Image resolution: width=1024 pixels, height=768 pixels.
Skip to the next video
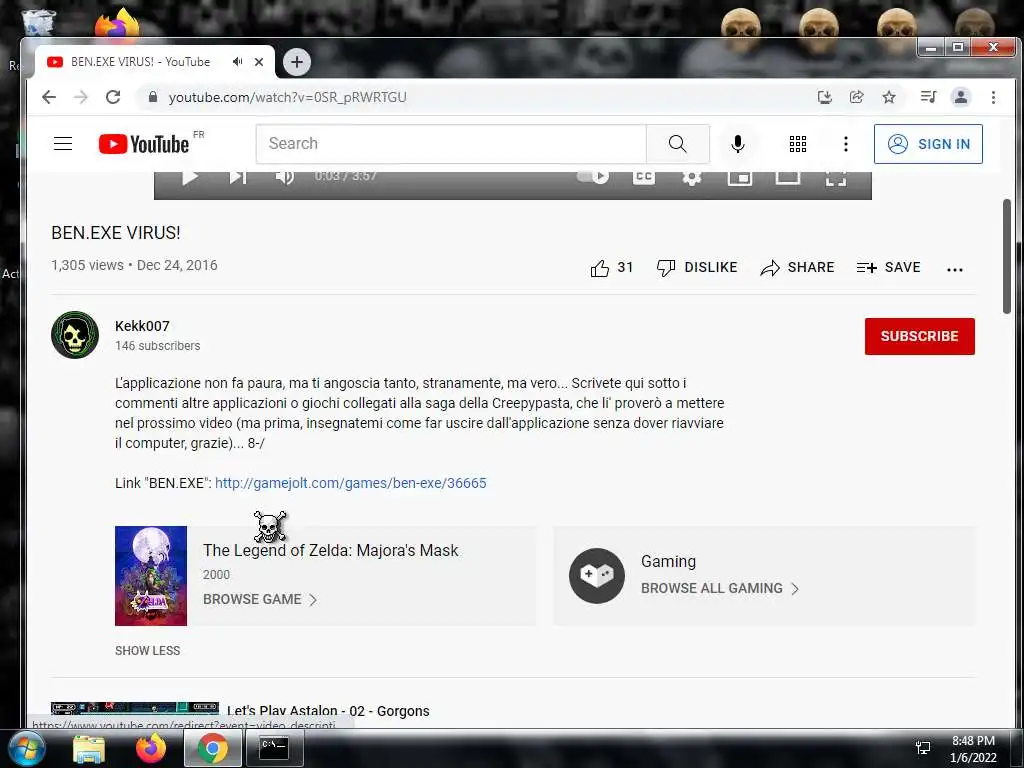pyautogui.click(x=237, y=178)
